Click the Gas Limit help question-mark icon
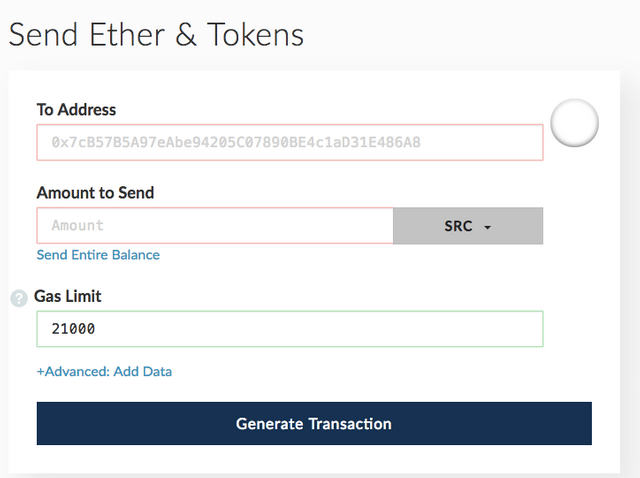 [19, 298]
